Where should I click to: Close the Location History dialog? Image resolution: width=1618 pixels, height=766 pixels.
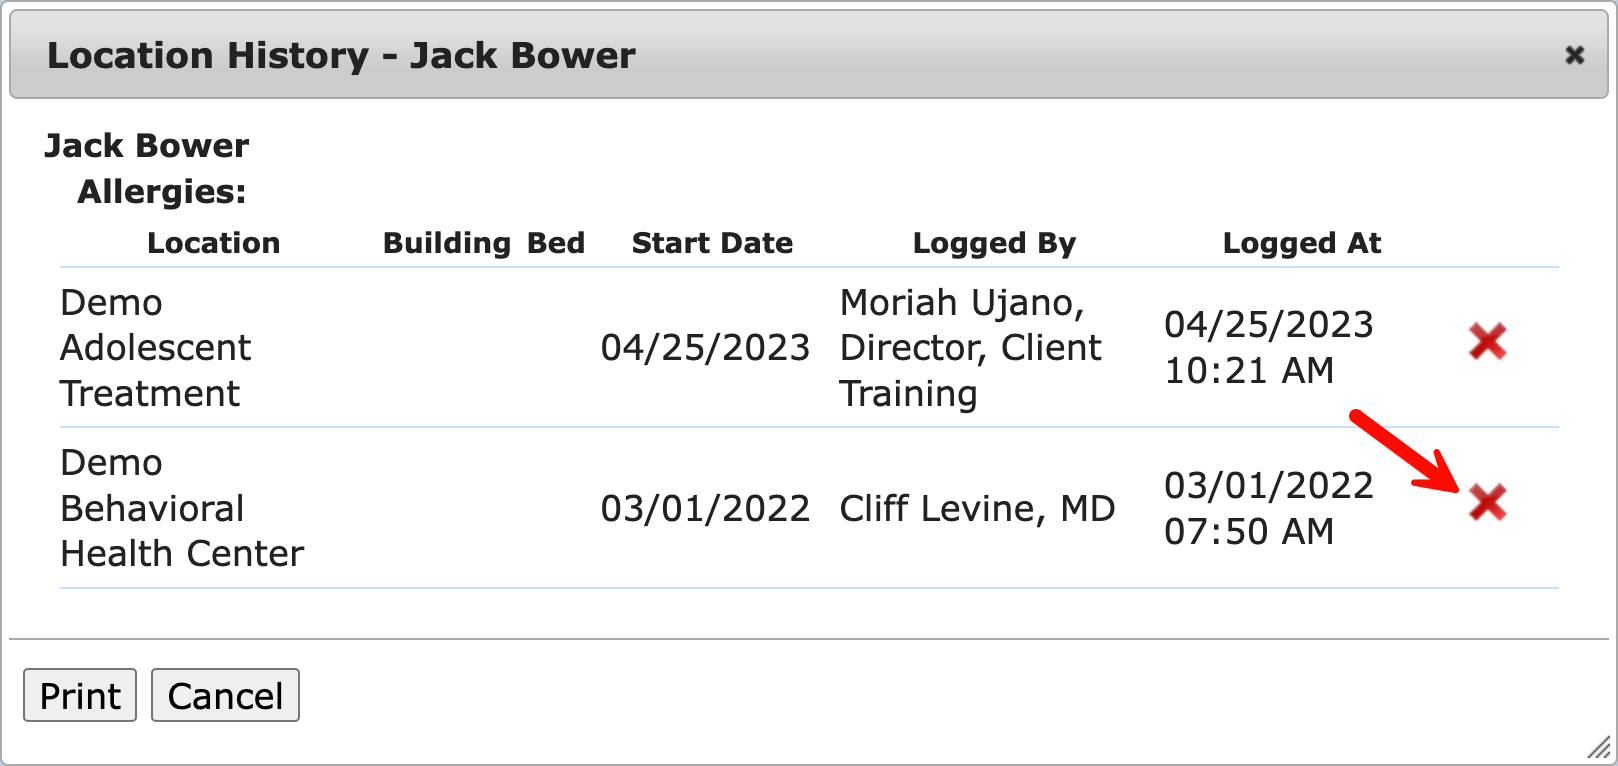pos(1574,55)
